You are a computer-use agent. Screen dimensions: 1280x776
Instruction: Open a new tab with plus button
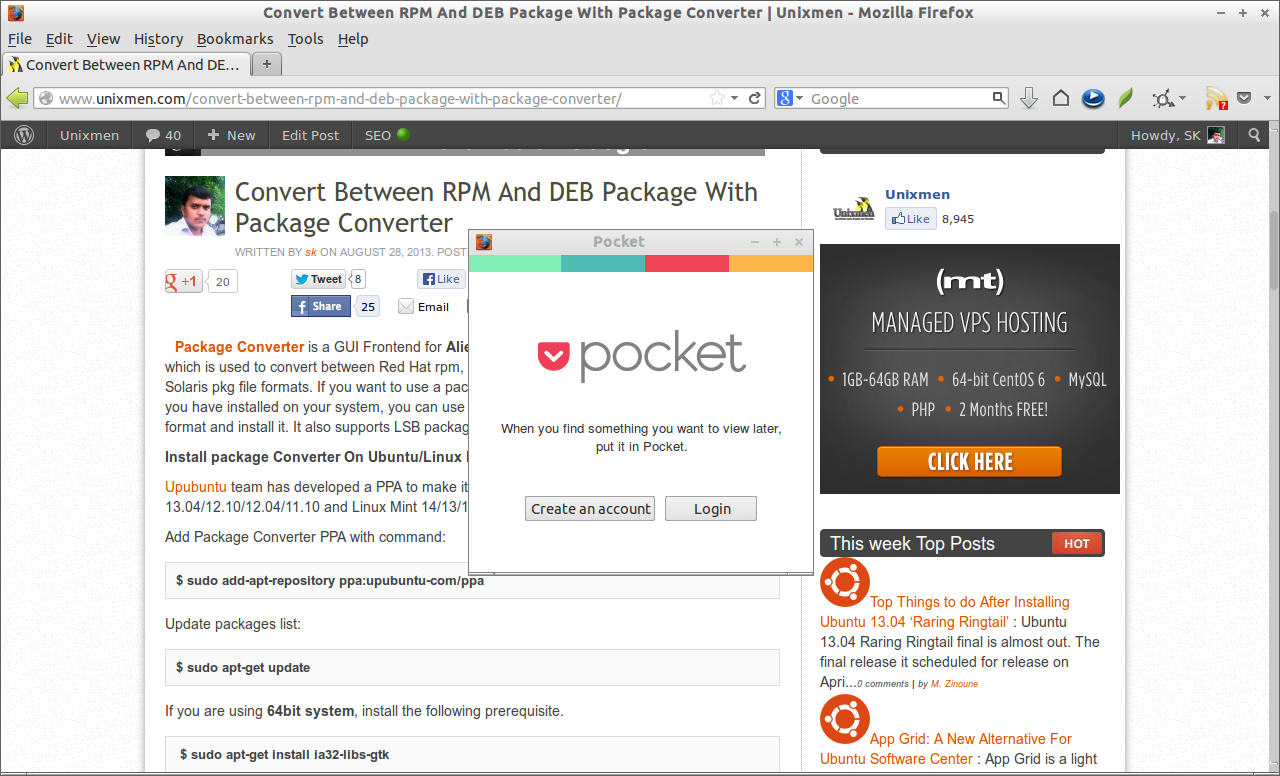(267, 64)
